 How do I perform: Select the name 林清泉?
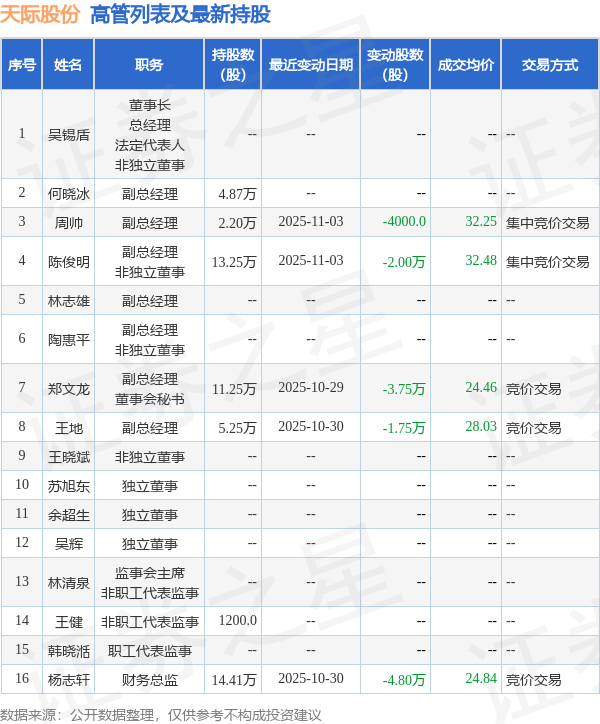pos(68,583)
